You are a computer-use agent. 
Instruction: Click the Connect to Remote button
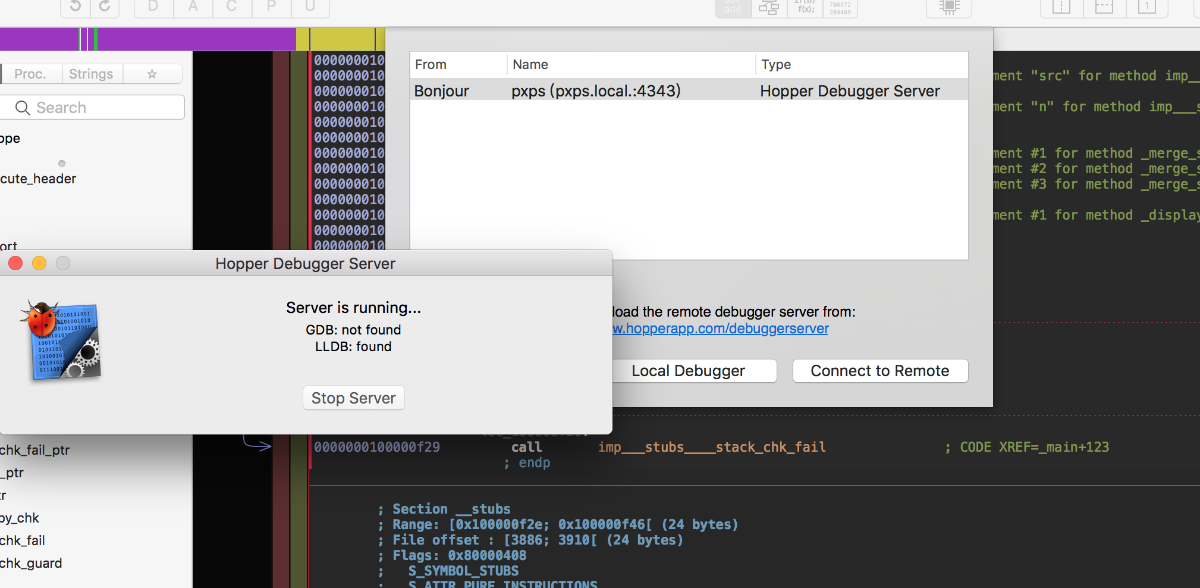click(x=880, y=370)
